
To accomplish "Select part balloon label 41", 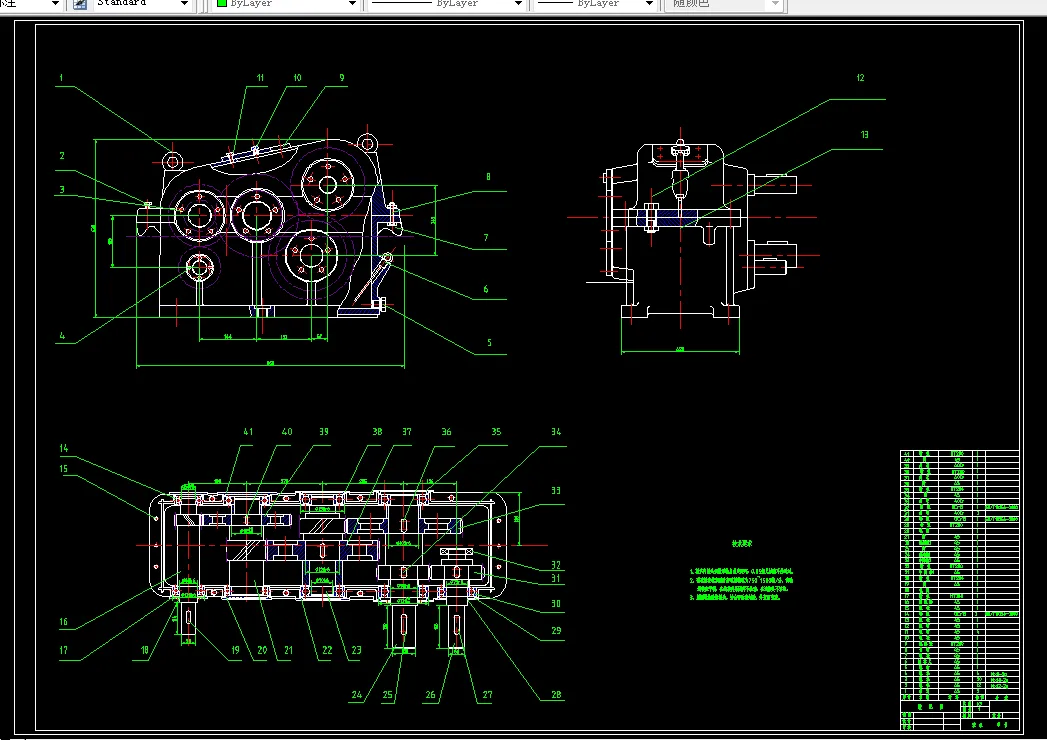I will [248, 431].
